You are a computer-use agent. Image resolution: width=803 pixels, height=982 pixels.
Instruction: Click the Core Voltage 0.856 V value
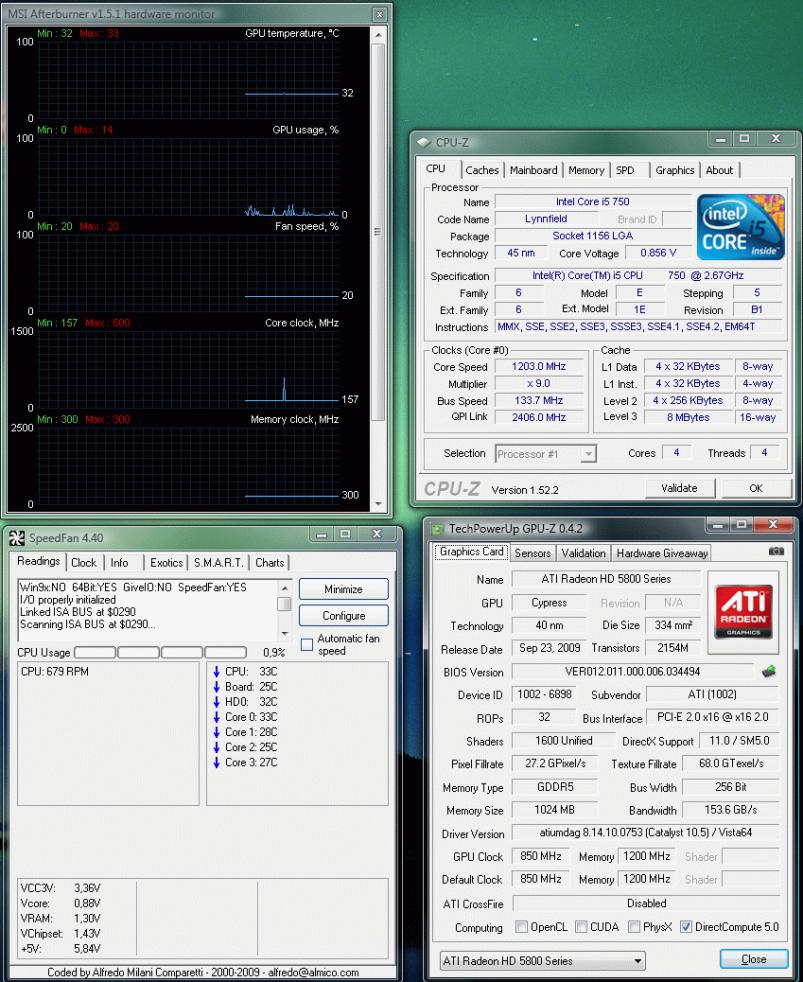click(658, 252)
